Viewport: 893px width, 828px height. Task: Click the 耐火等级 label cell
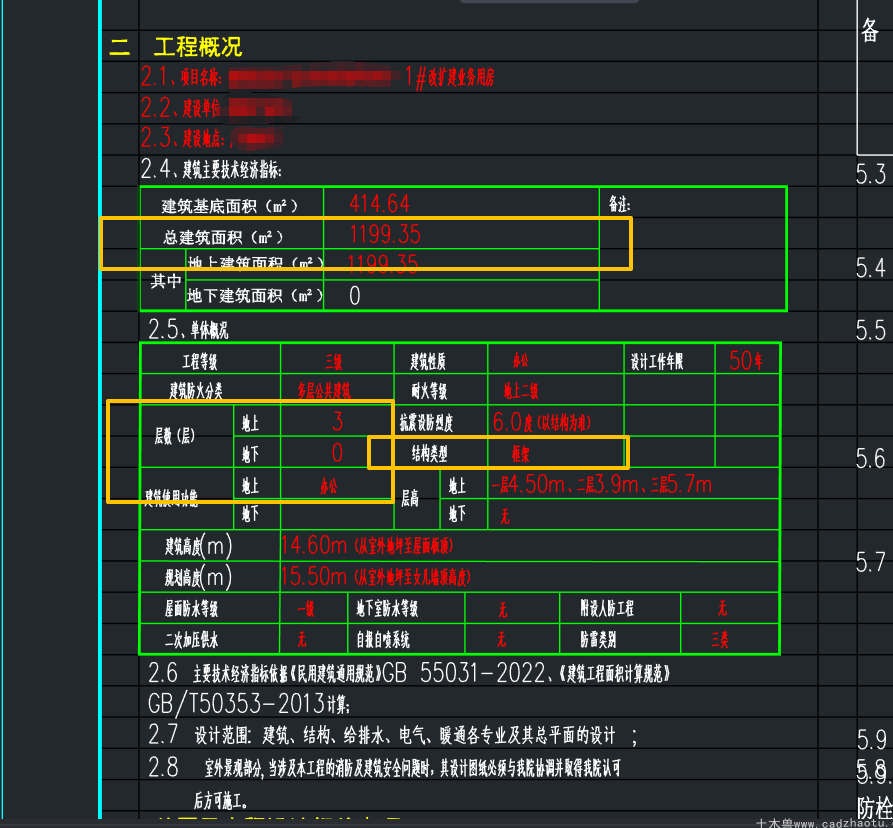(441, 391)
